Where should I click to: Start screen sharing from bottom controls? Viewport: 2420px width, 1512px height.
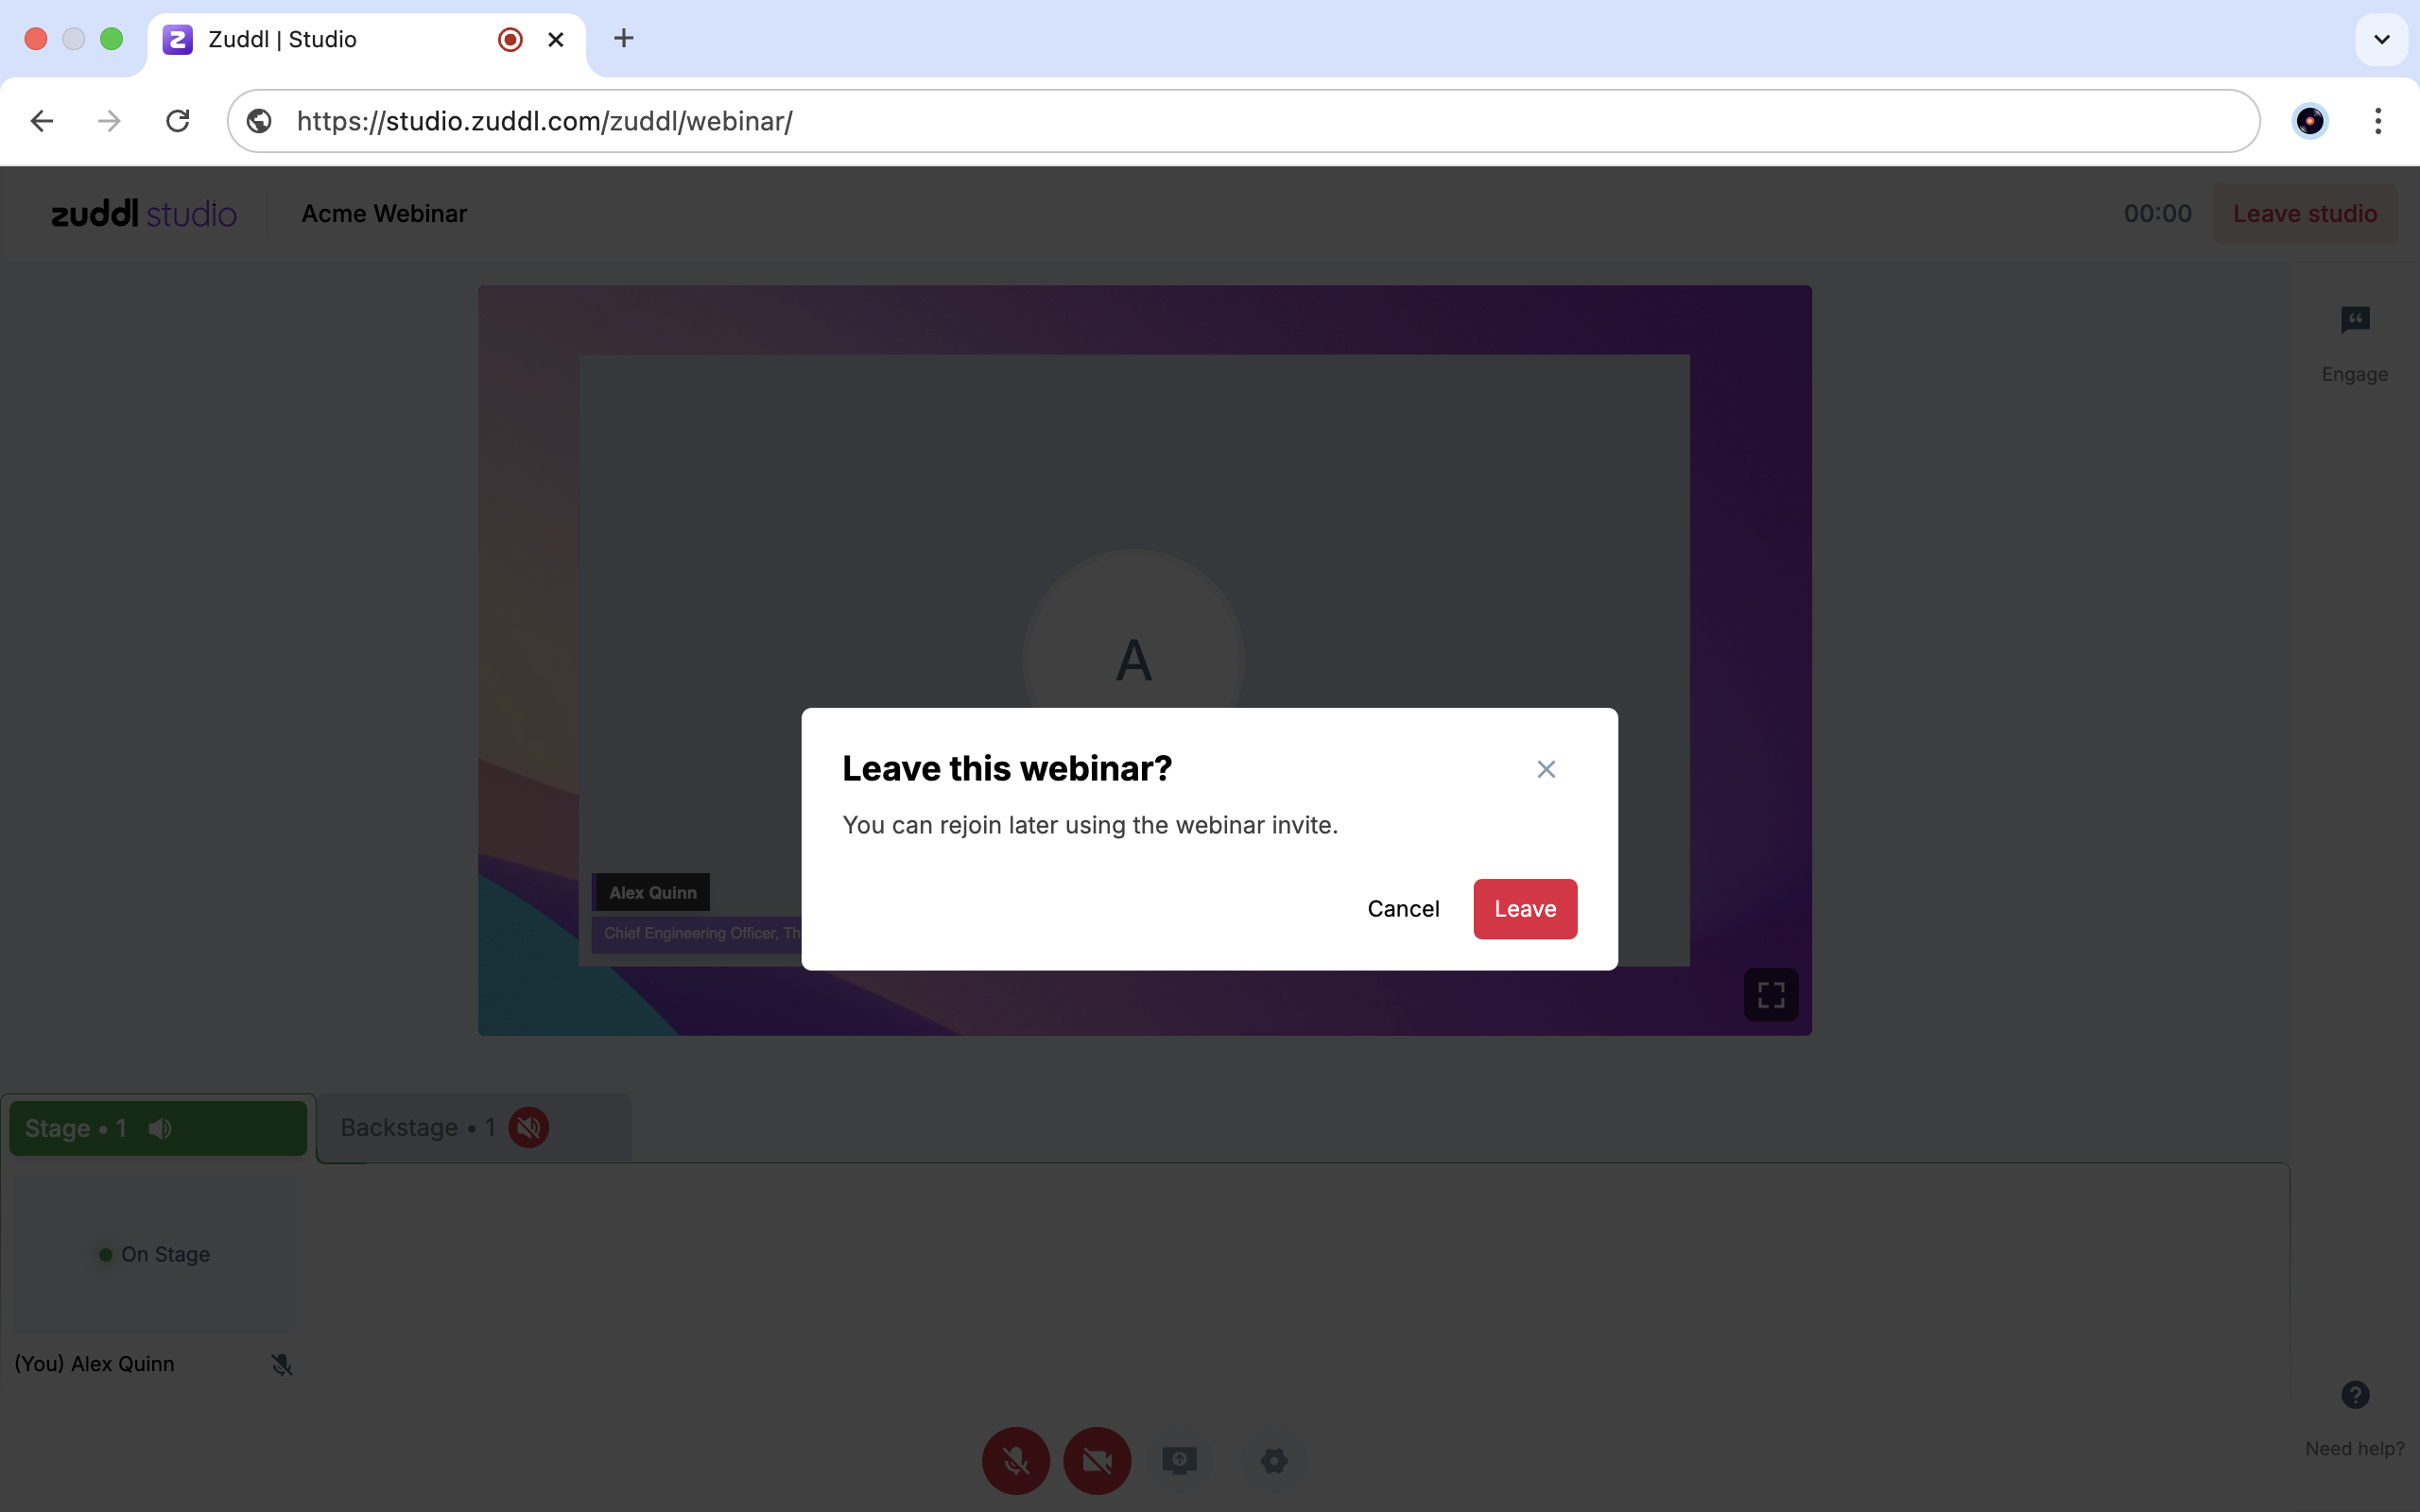1179,1460
